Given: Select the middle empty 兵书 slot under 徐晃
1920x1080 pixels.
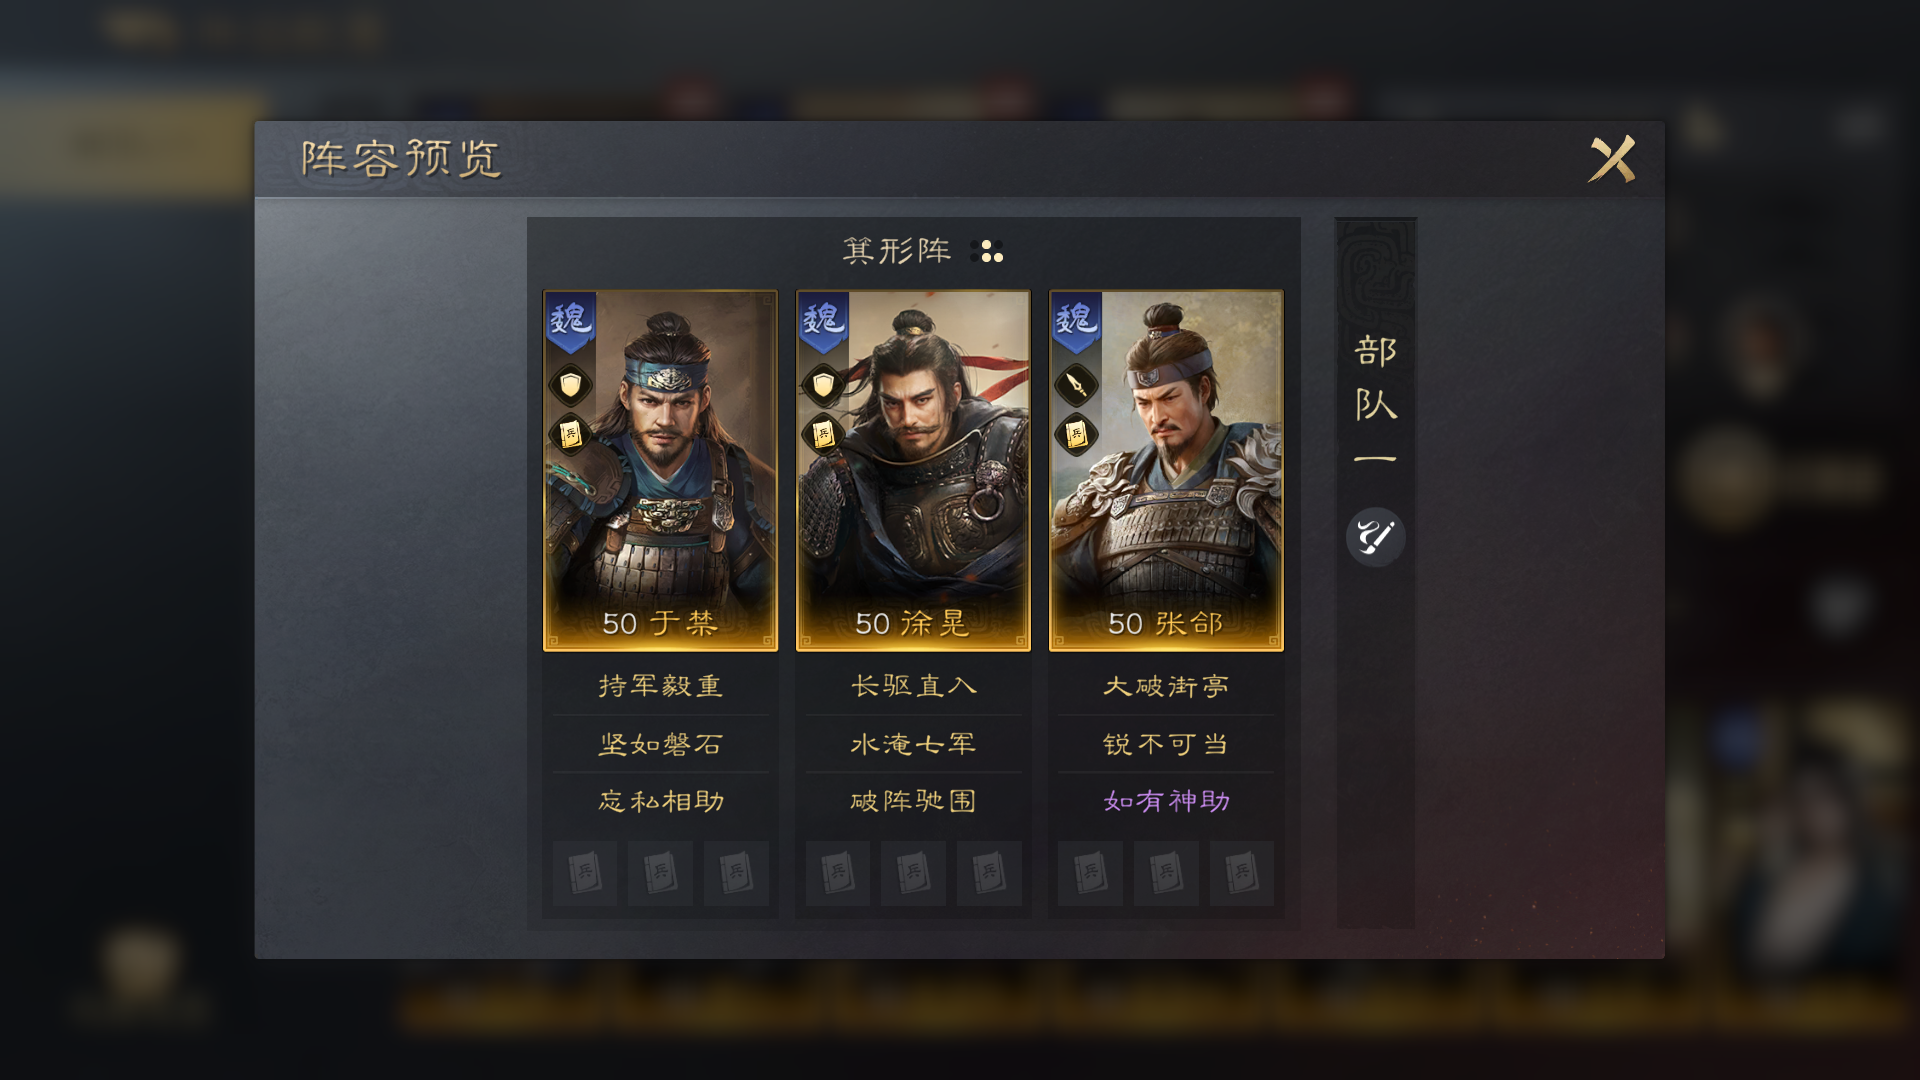Looking at the screenshot, I should coord(913,873).
